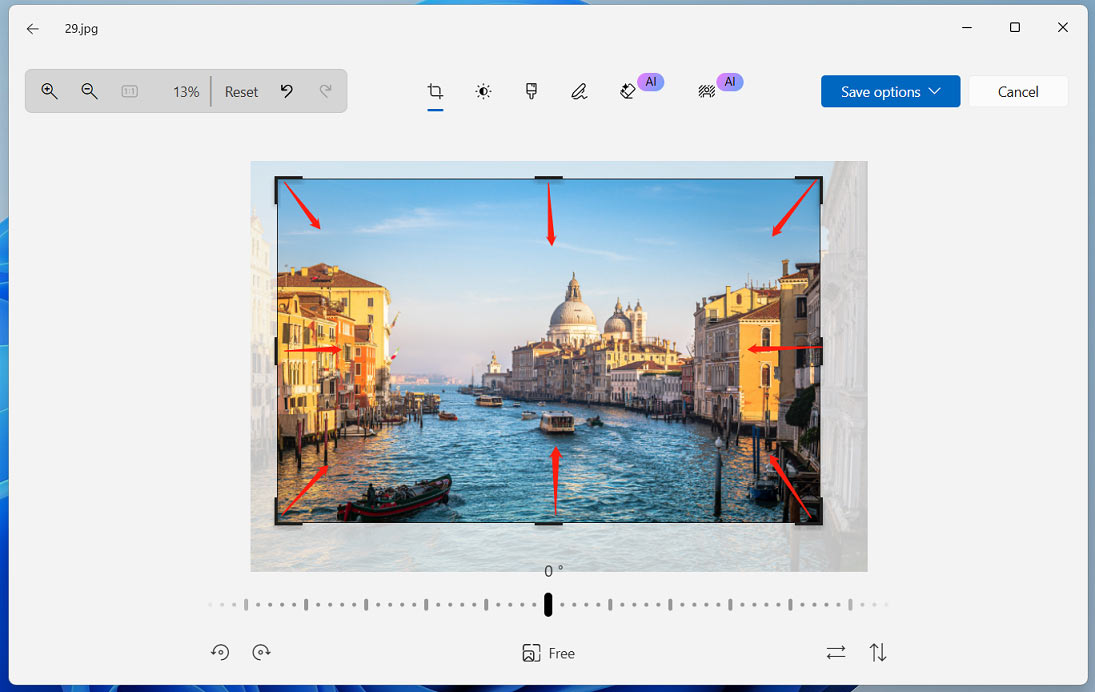Viewport: 1095px width, 692px height.
Task: Adjust the straighten rotation slider
Action: click(x=547, y=604)
